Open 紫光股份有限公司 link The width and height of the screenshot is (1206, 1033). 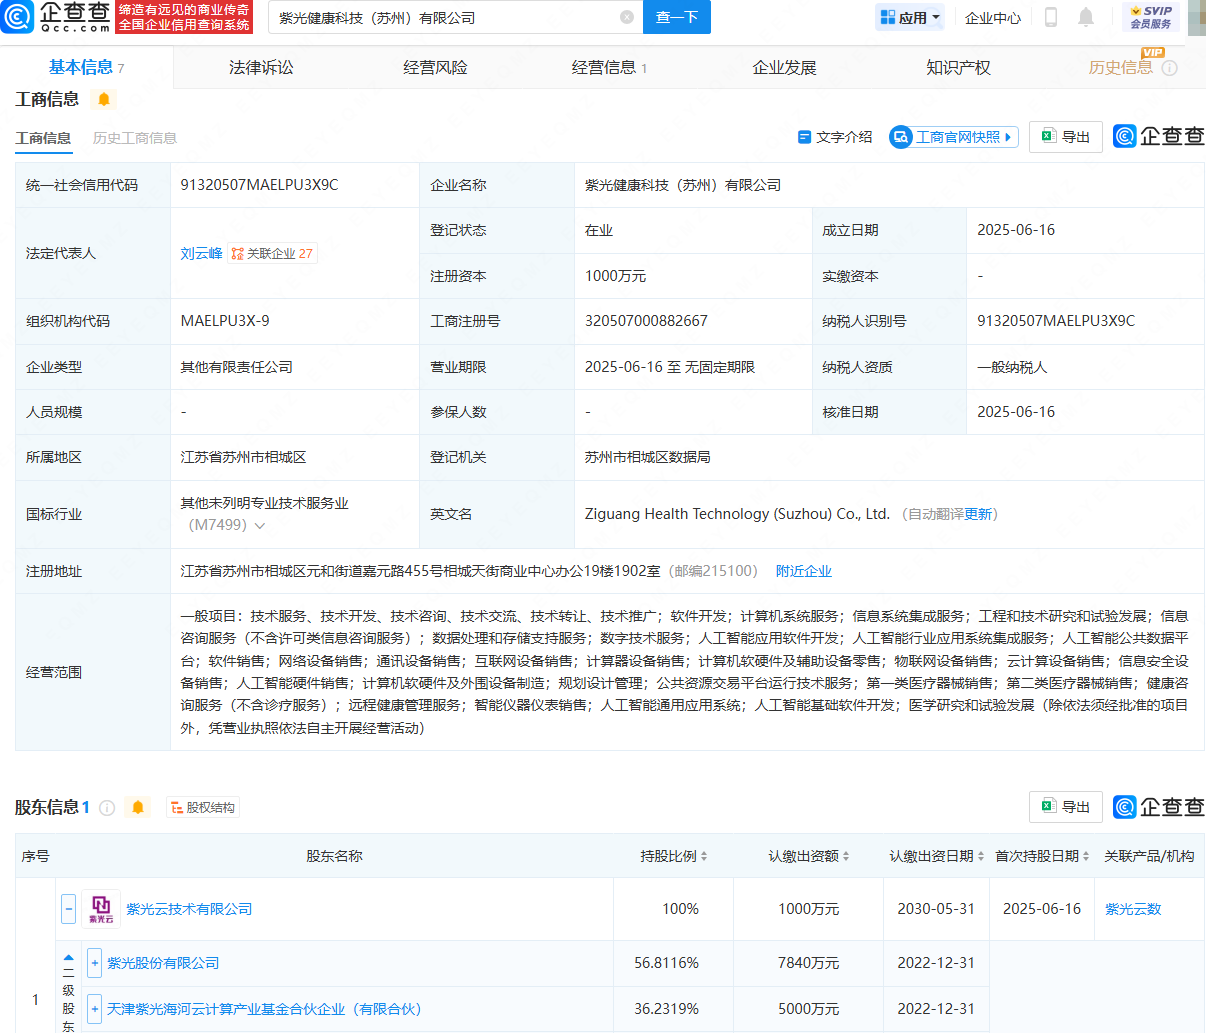[x=163, y=963]
